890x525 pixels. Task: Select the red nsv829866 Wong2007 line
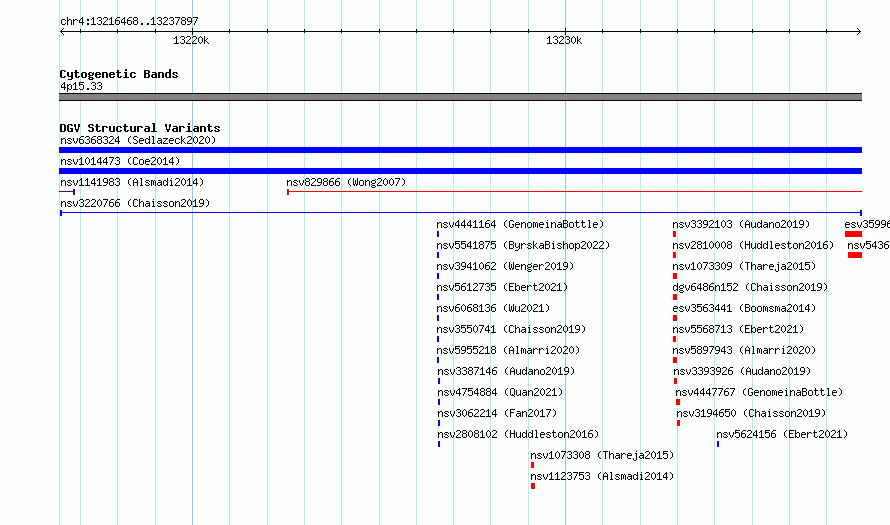coord(574,192)
